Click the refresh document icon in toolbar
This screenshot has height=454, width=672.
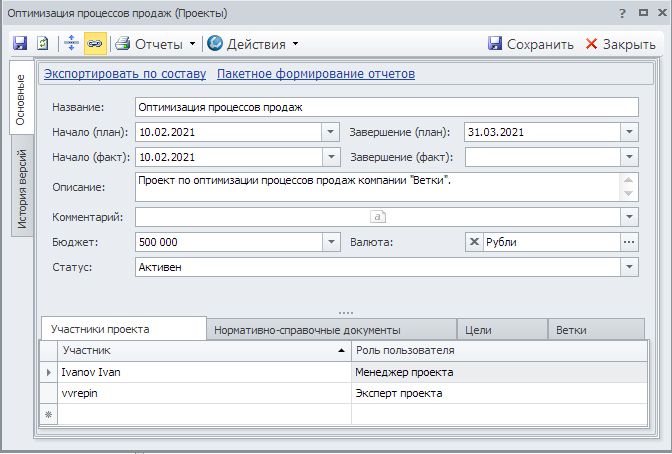[x=42, y=44]
